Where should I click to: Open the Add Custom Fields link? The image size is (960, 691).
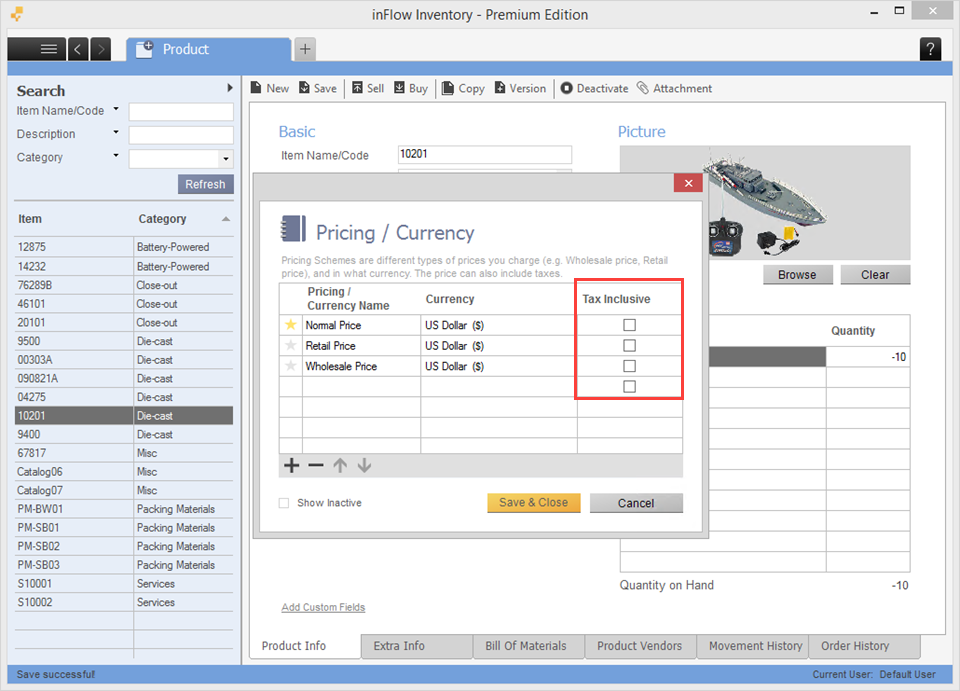323,607
